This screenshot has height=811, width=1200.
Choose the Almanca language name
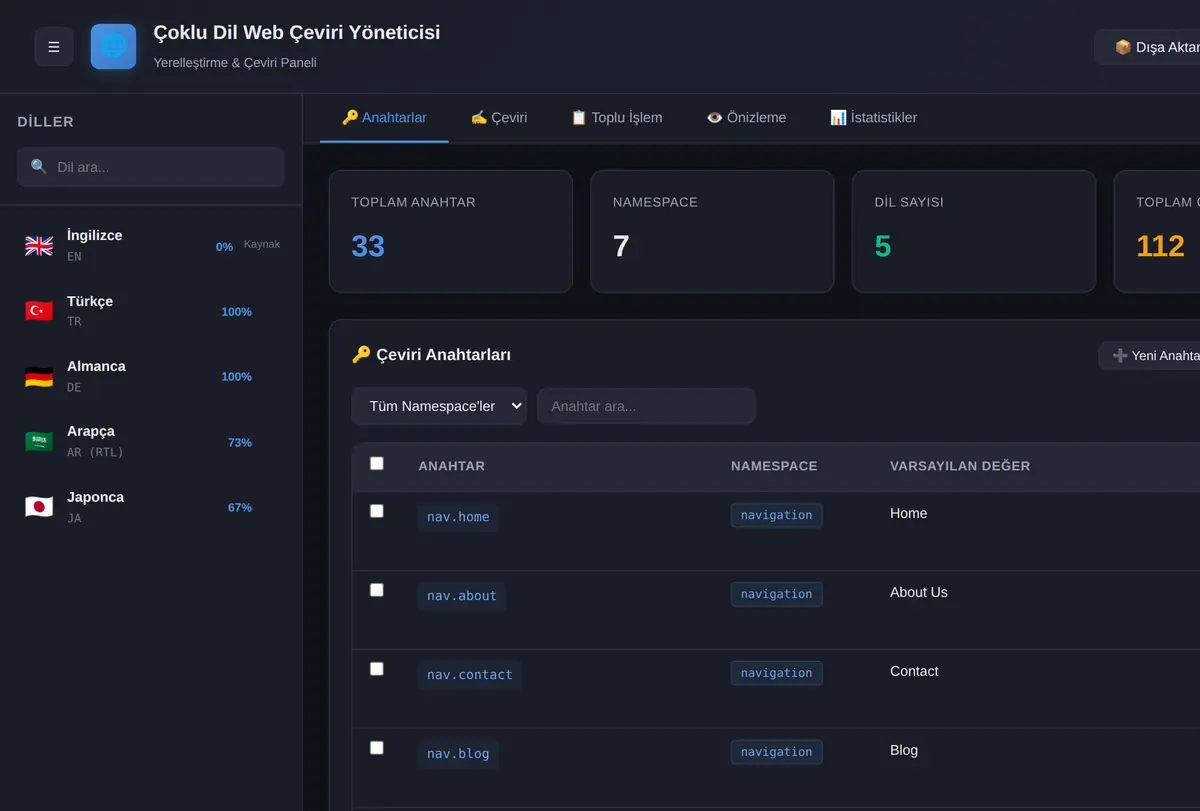click(x=96, y=366)
